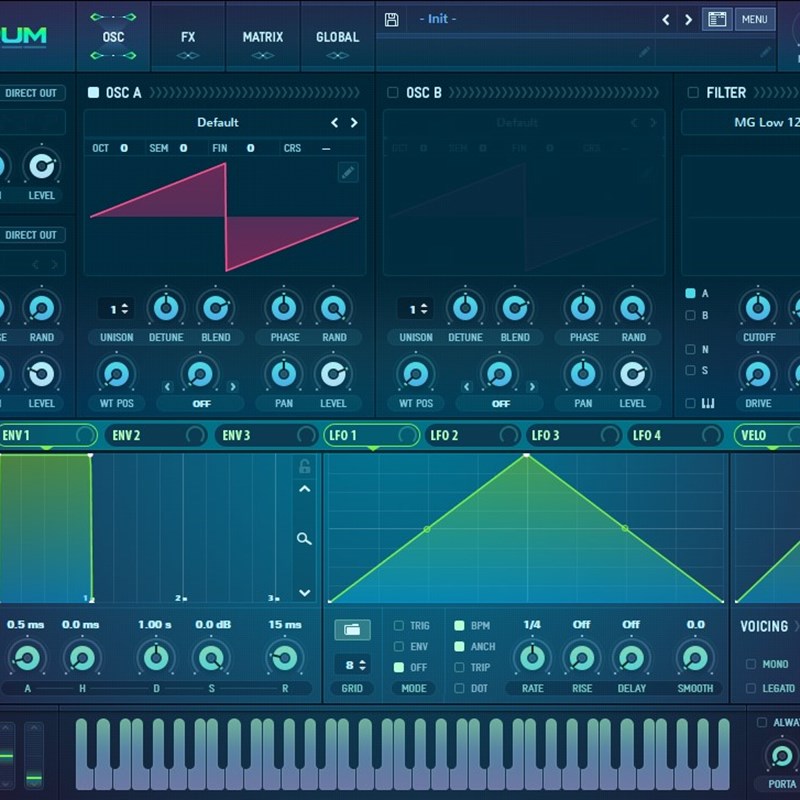Image resolution: width=800 pixels, height=800 pixels.
Task: Adjust the OSC A LEVEL knob
Action: pos(333,374)
